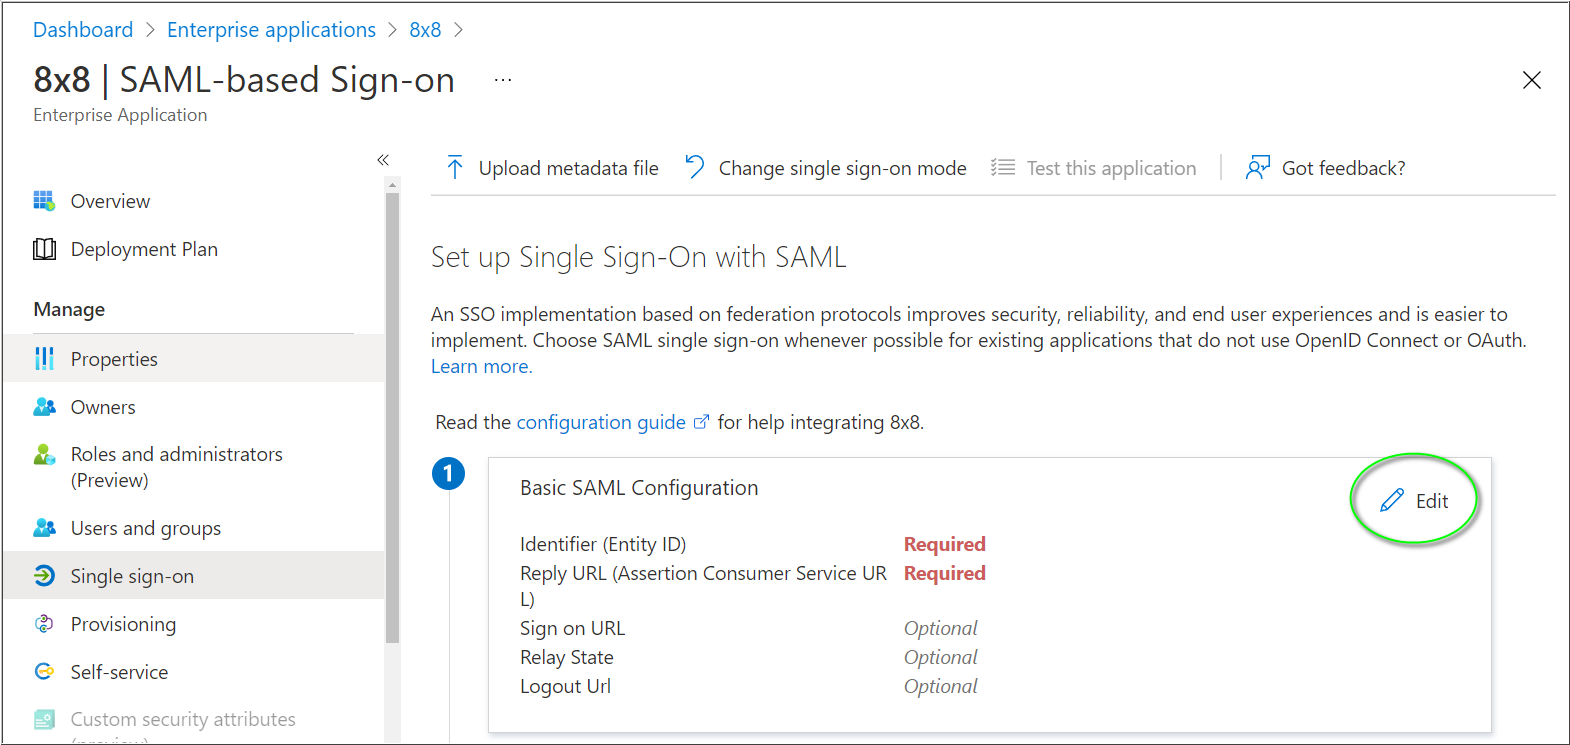Click the Got feedback person icon
This screenshot has height=745, width=1570.
click(x=1257, y=168)
